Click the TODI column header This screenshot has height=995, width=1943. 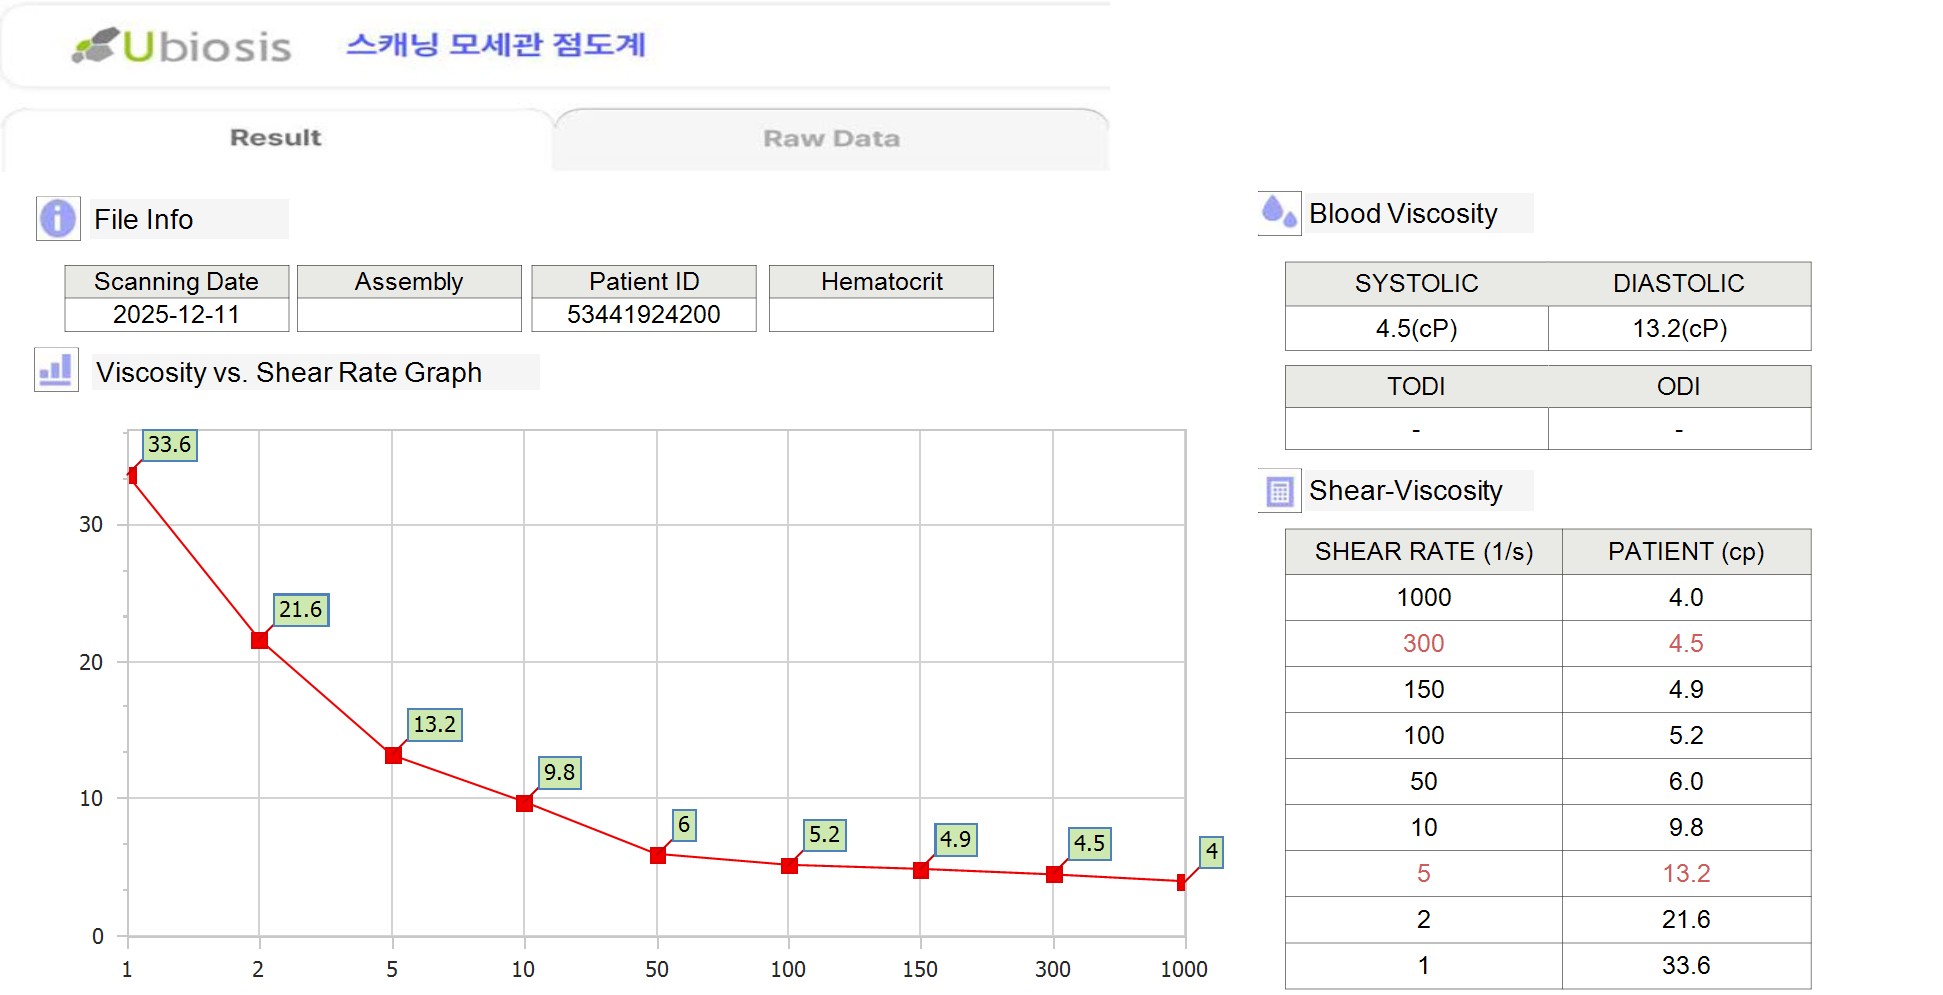(x=1416, y=387)
